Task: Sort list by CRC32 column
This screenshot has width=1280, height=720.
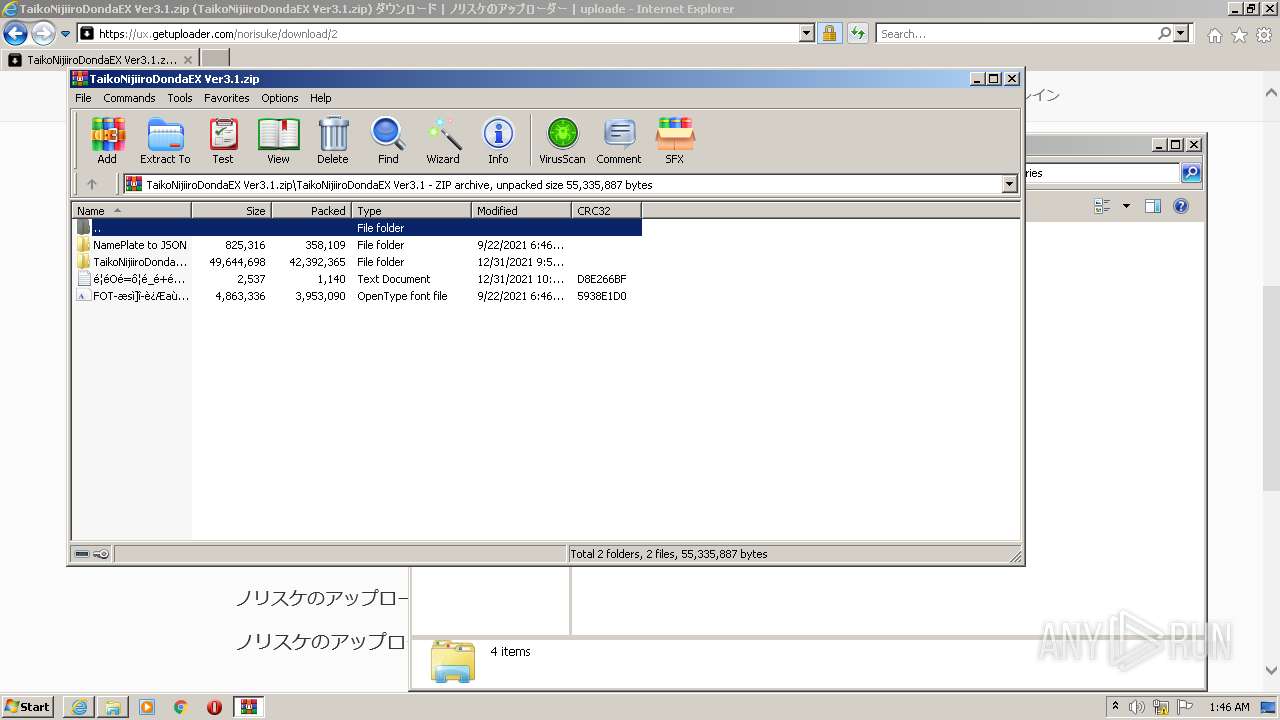Action: (606, 211)
